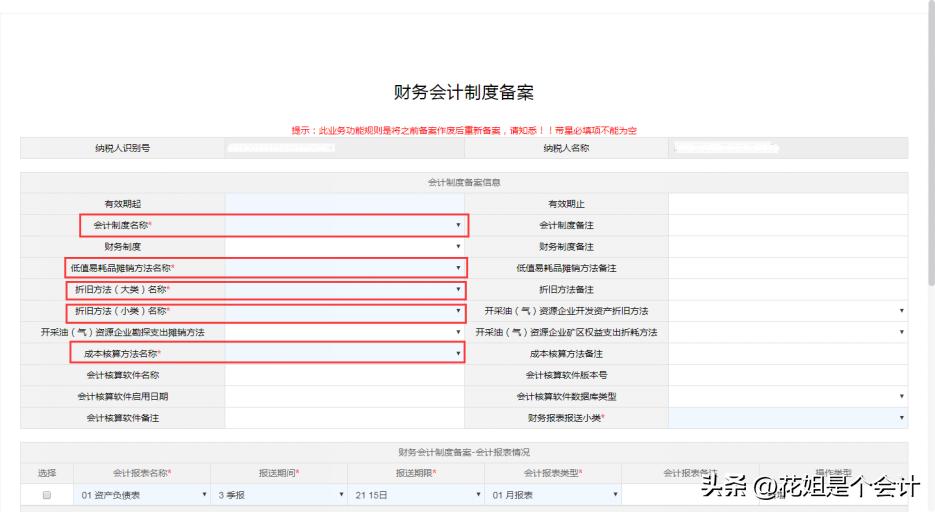Click the 折旧方法备注 input field

click(788, 289)
